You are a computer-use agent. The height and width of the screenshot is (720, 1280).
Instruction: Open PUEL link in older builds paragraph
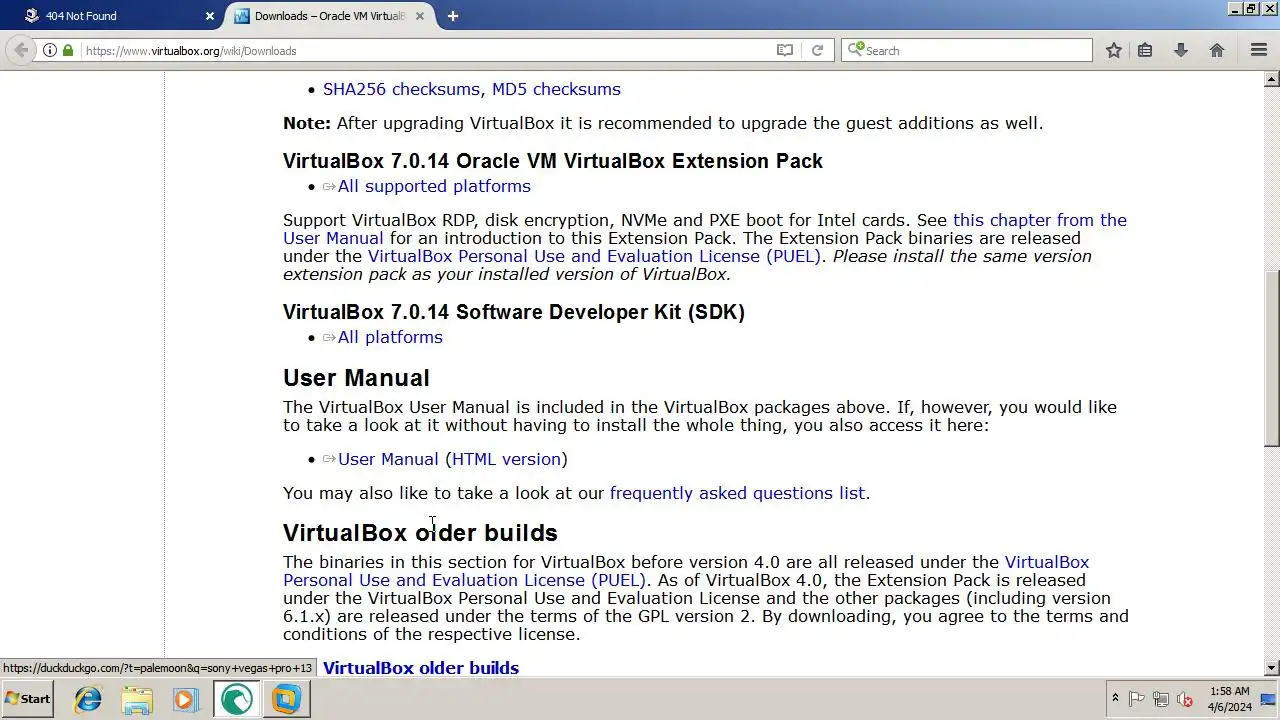686,571
